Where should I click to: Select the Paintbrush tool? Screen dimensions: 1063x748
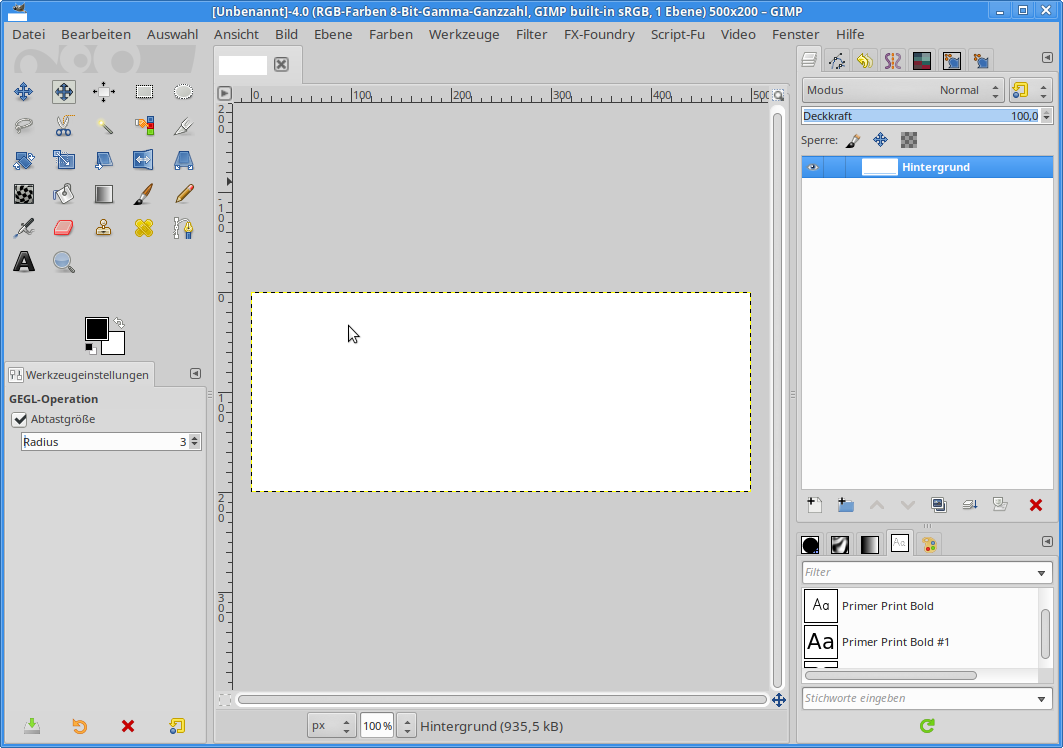pyautogui.click(x=144, y=193)
